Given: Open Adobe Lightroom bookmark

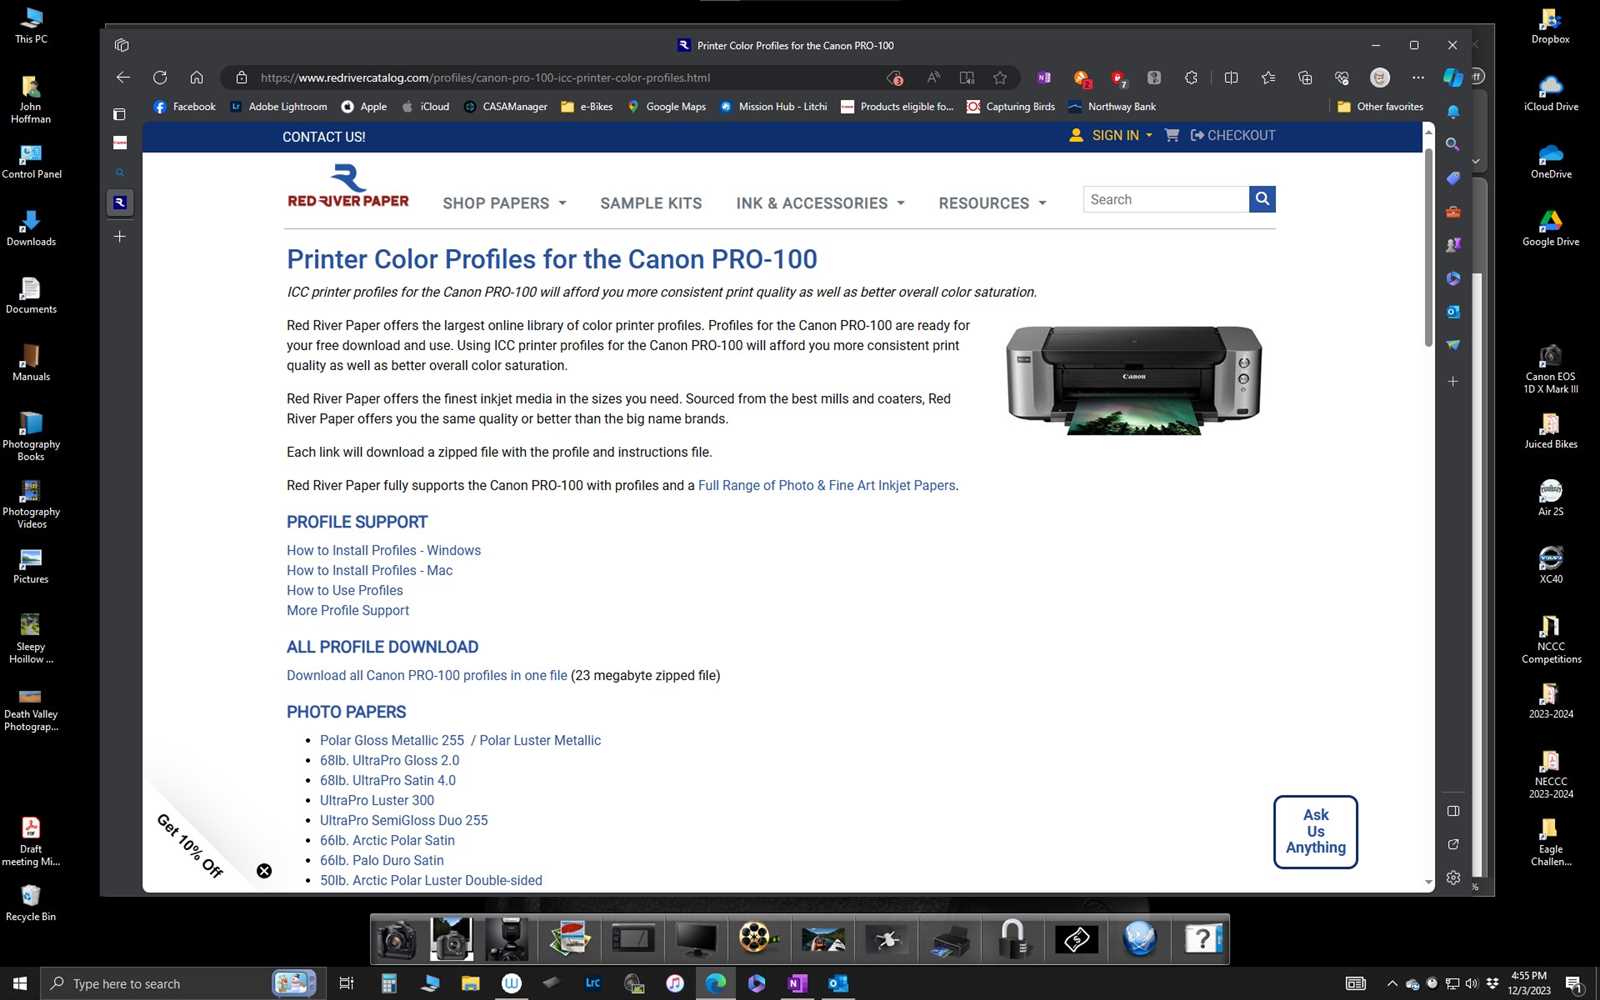Looking at the screenshot, I should (279, 106).
